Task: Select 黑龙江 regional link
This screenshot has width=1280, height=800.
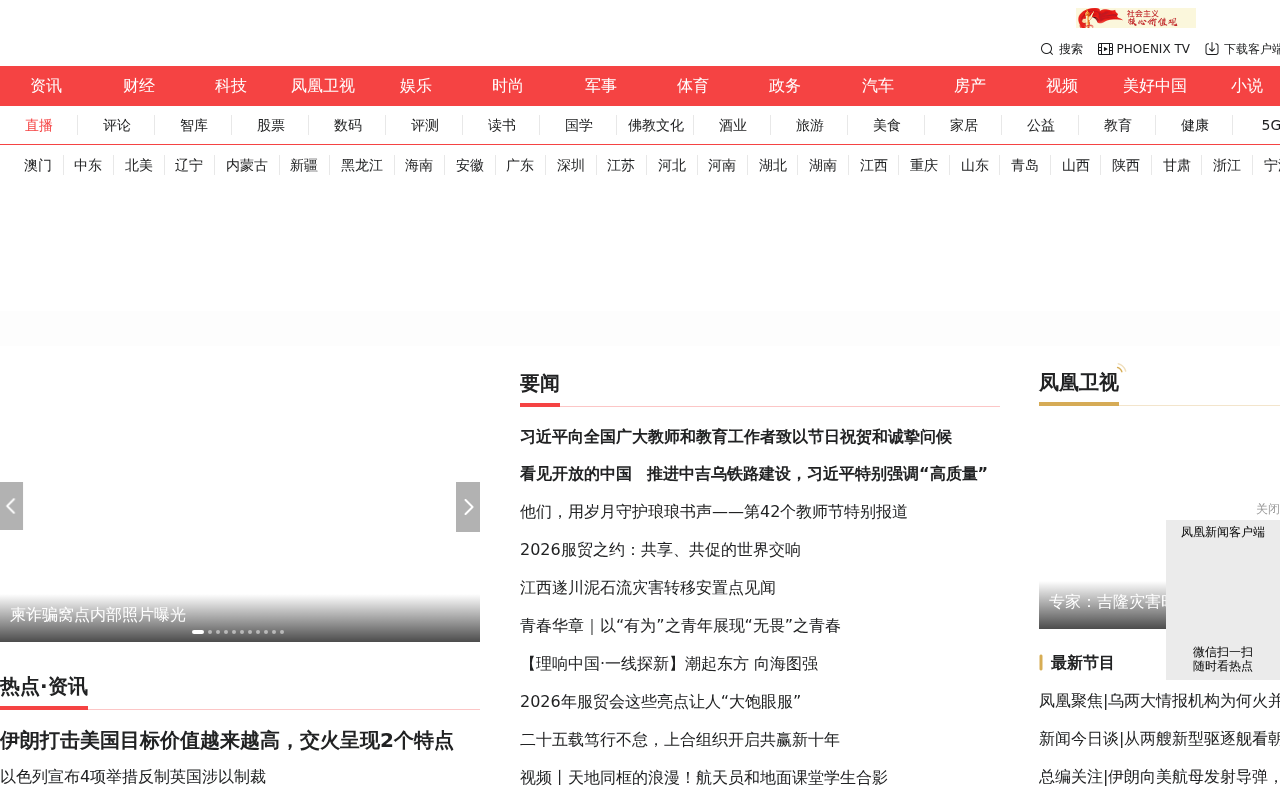Action: coord(362,165)
